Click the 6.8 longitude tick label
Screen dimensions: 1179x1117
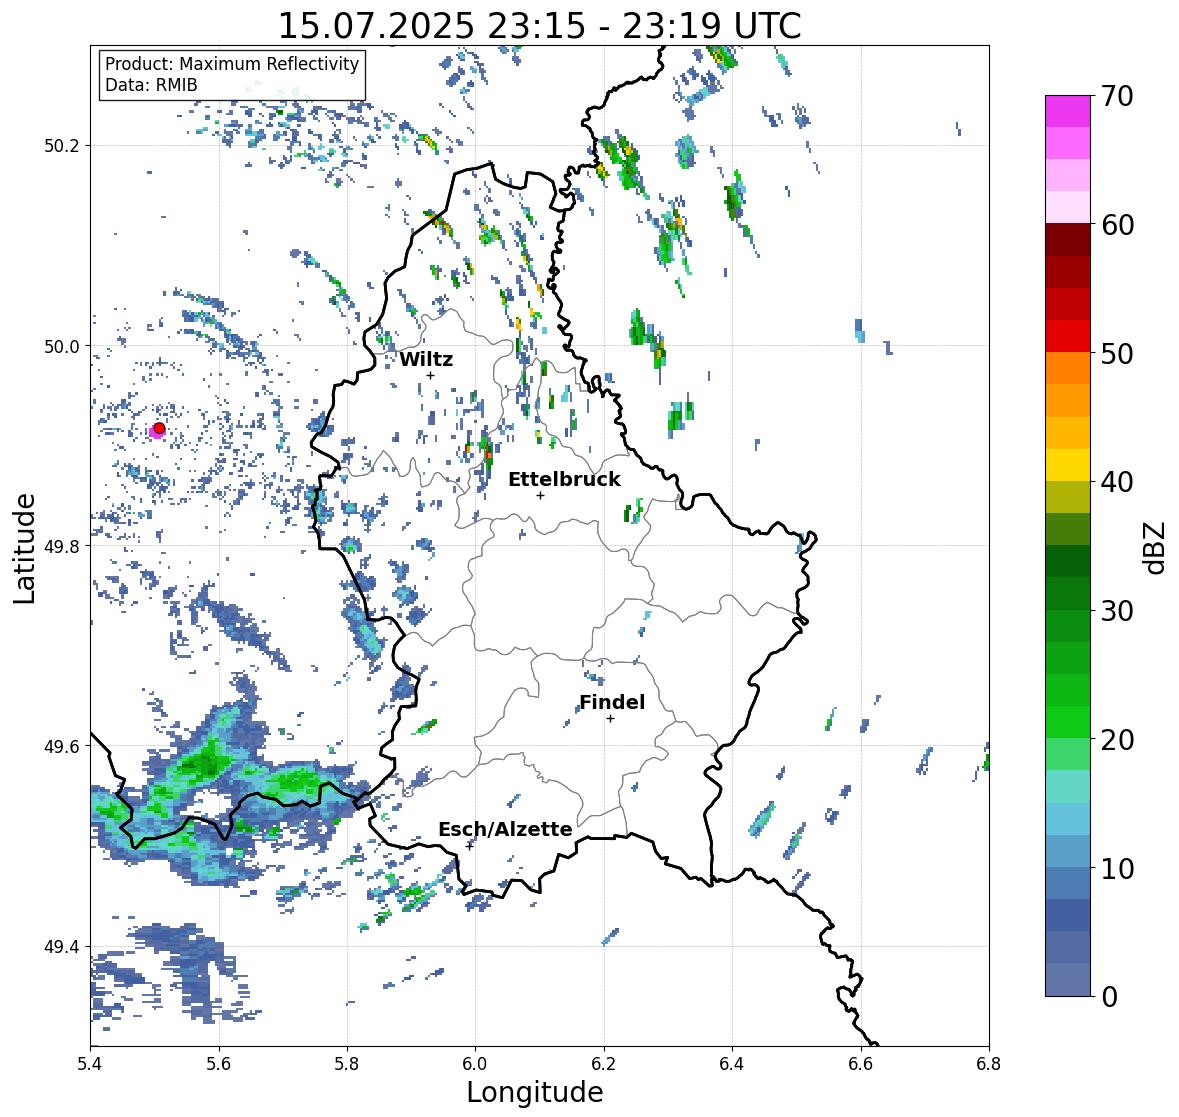pos(989,1064)
